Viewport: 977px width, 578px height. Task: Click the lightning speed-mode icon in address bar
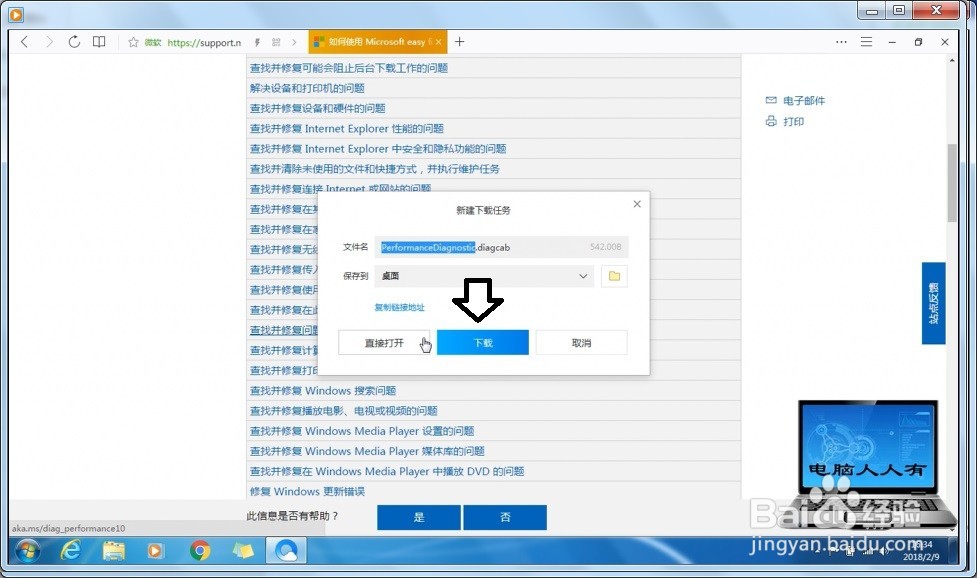(x=257, y=42)
